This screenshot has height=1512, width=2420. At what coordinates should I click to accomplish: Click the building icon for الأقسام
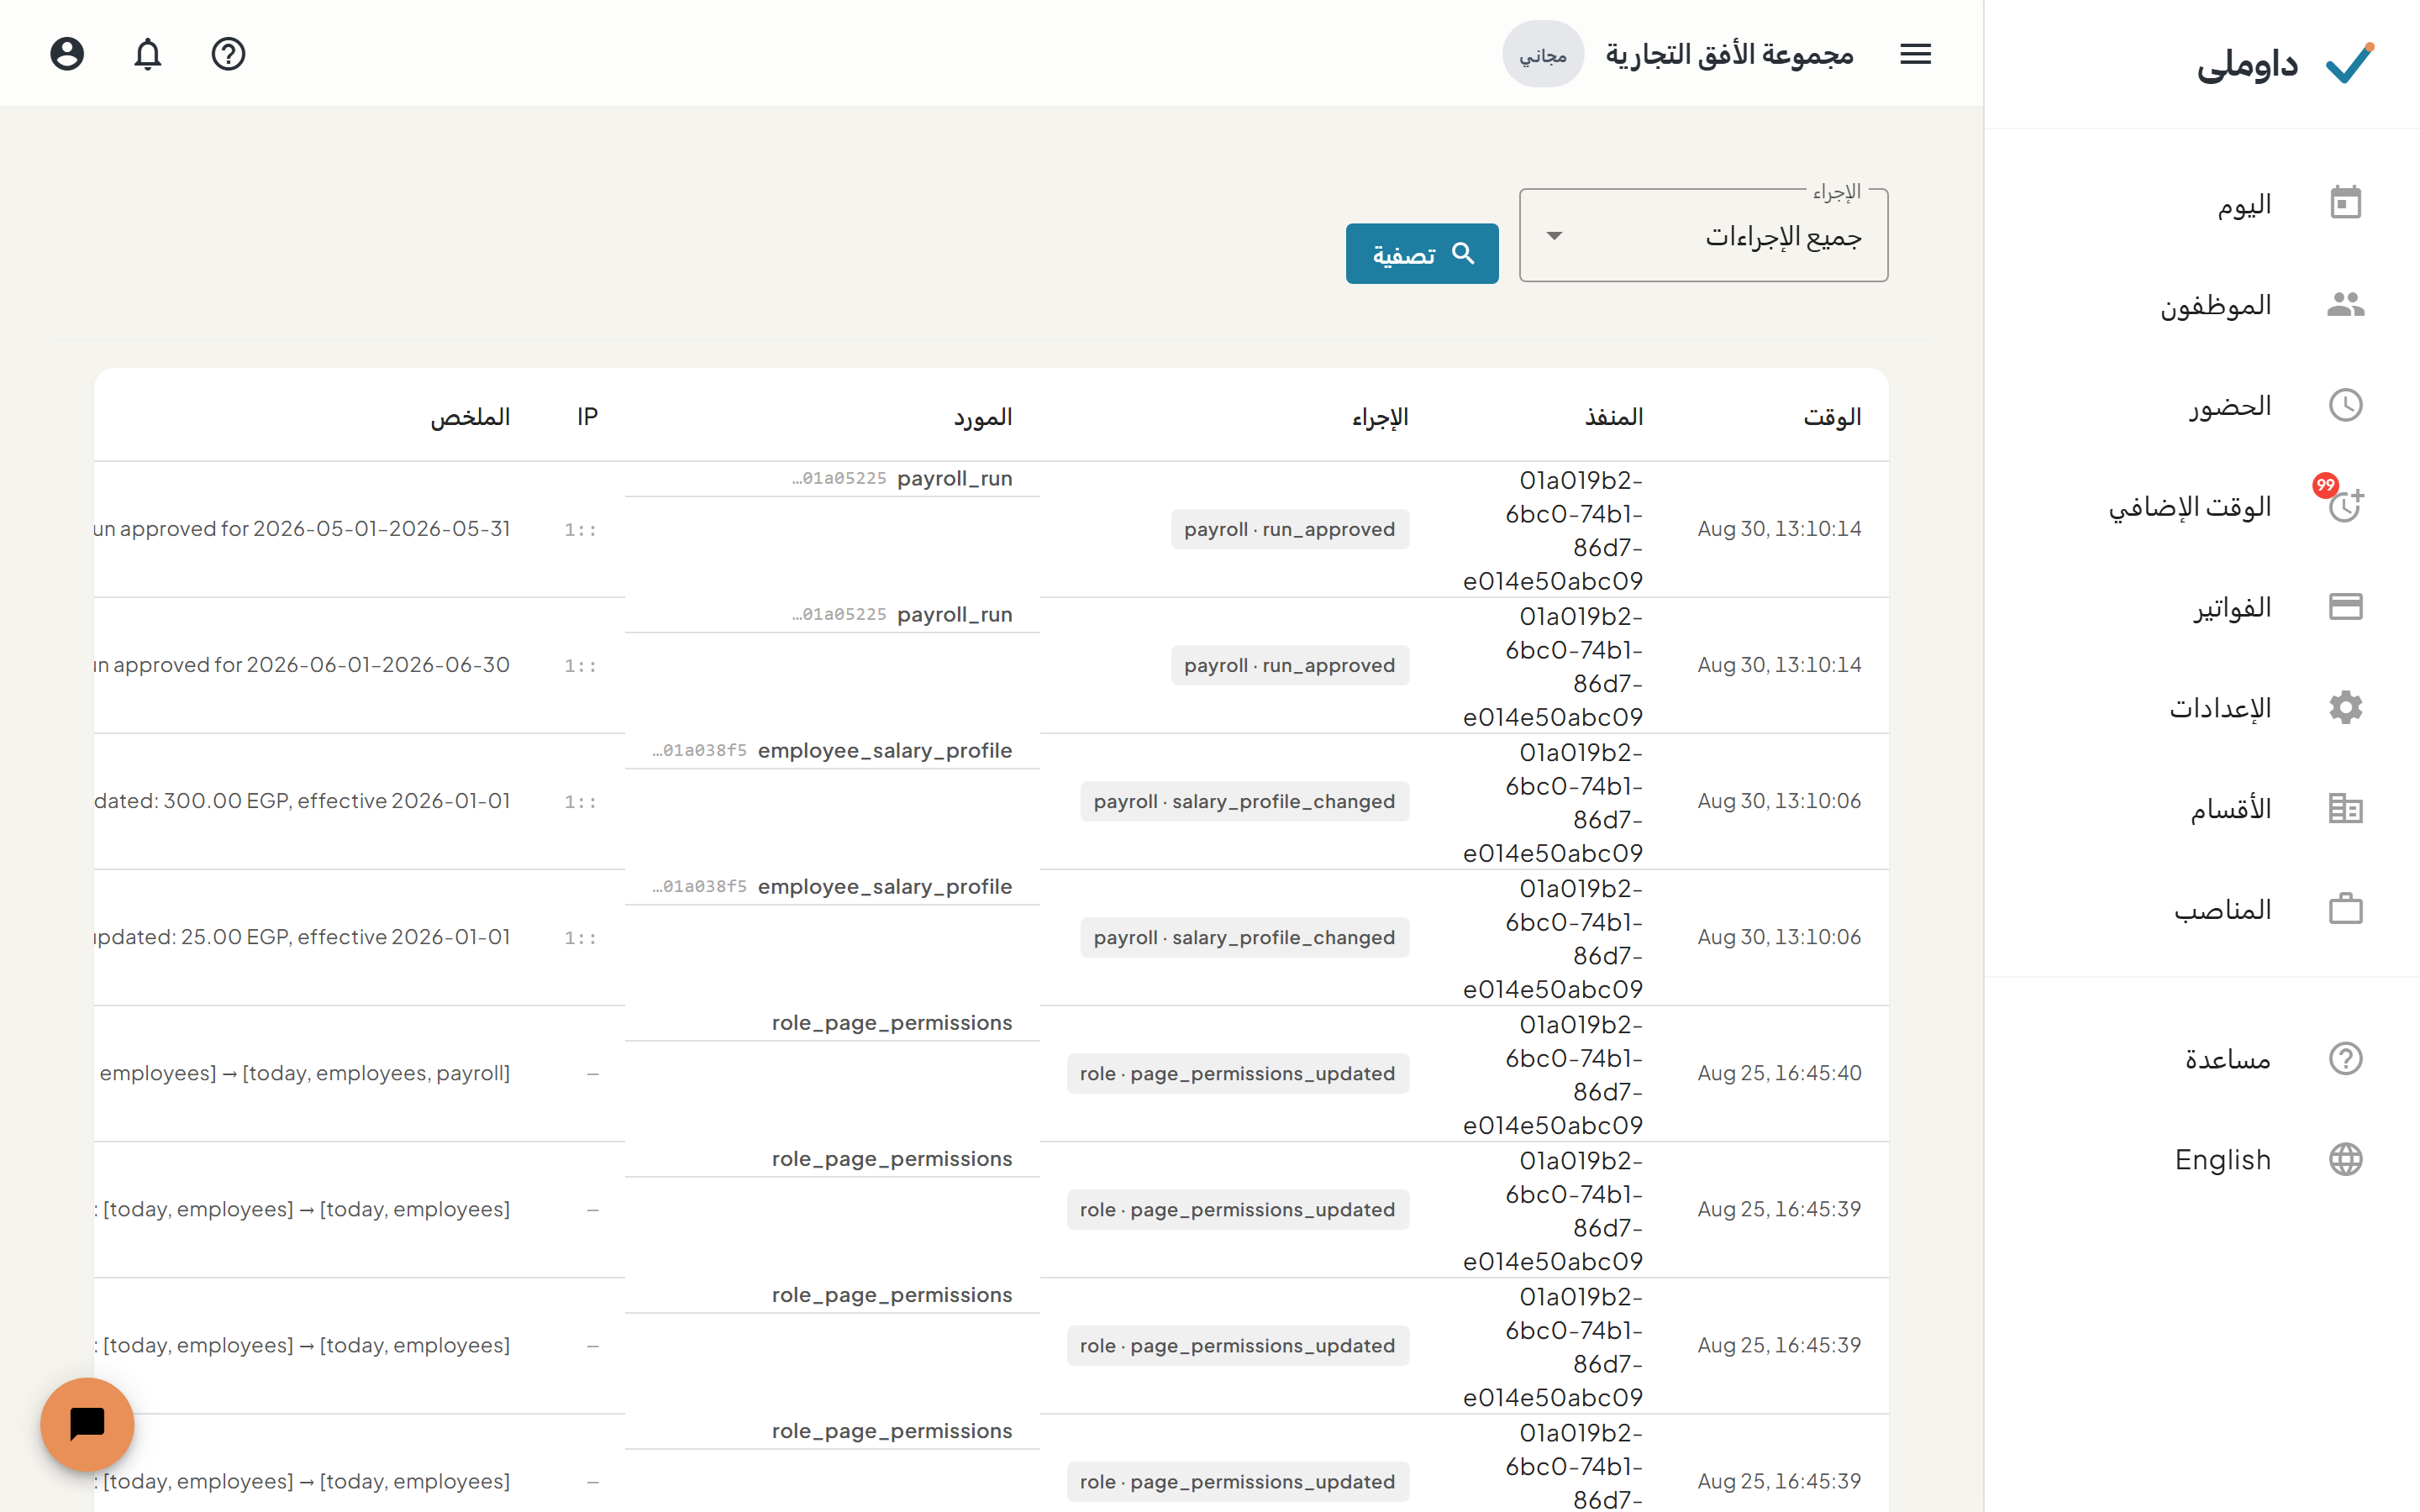[x=2345, y=808]
